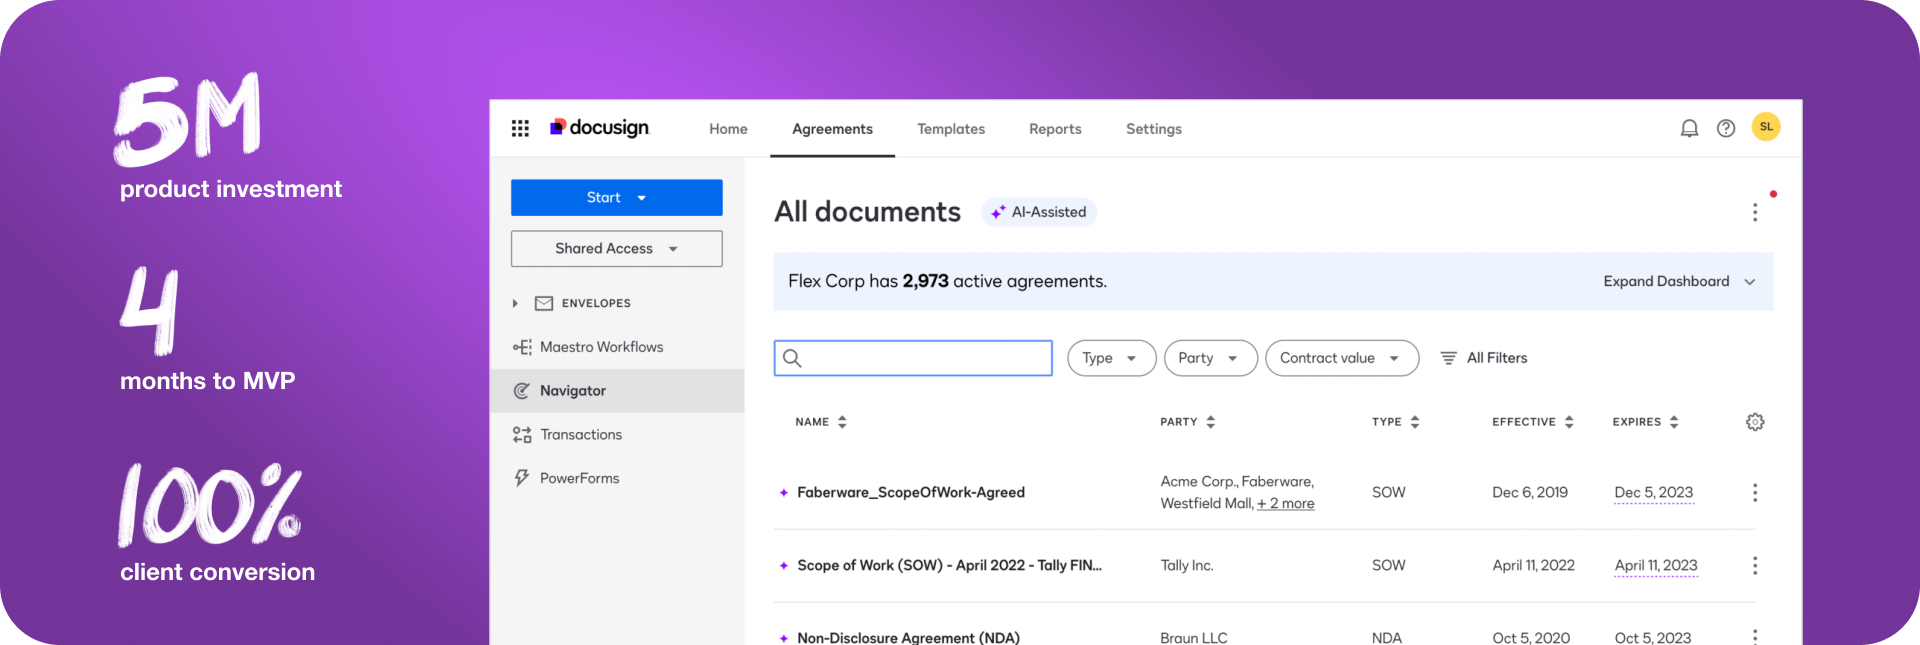1920x645 pixels.
Task: Click the Envelopes mail icon
Action: 544,303
